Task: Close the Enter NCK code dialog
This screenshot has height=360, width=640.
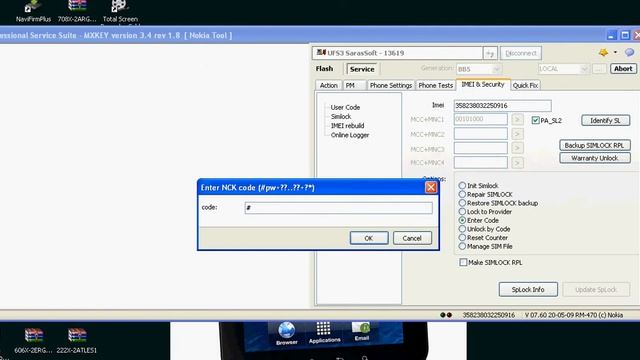Action: (431, 187)
